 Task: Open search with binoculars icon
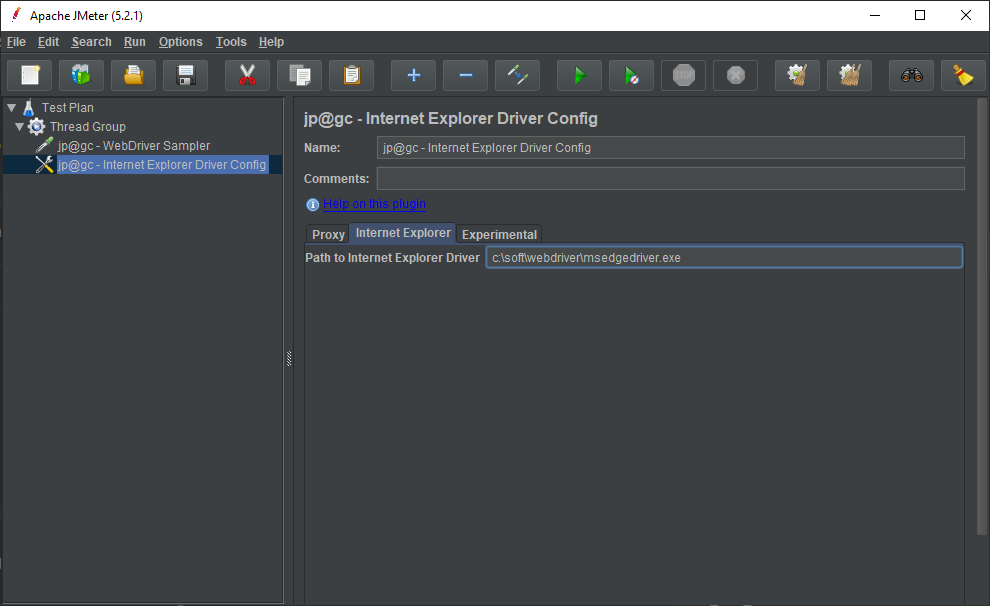(912, 75)
